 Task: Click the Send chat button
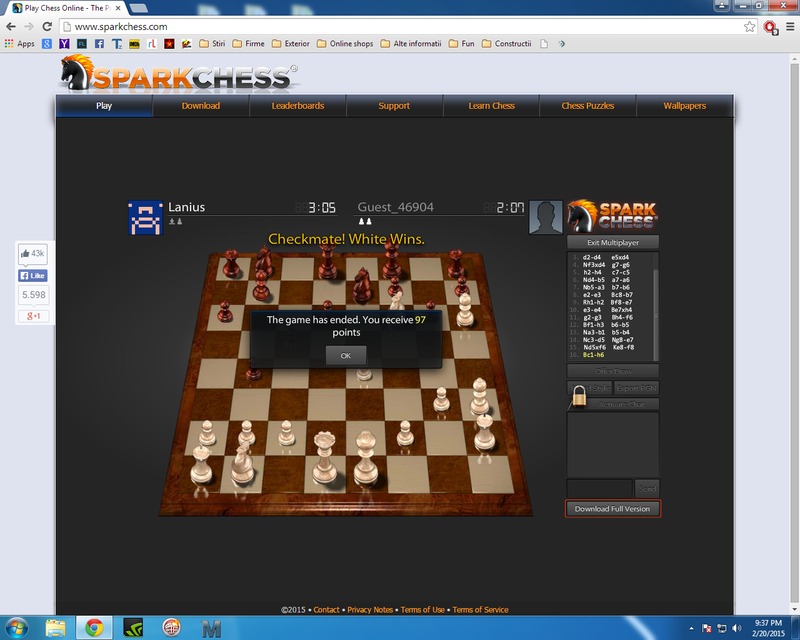[x=647, y=488]
